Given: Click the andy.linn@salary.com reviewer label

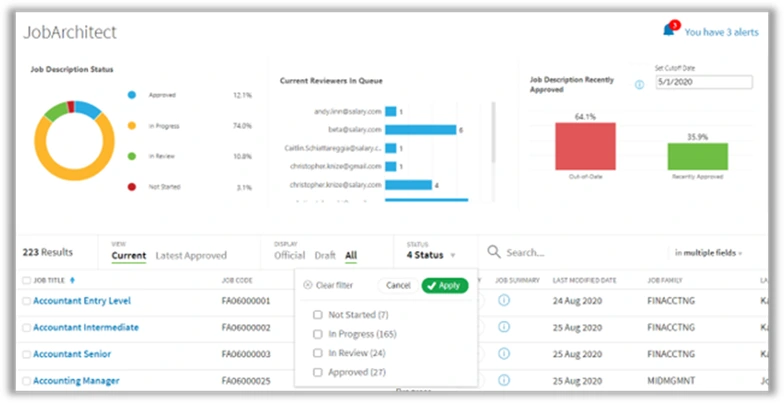Looking at the screenshot, I should 348,112.
